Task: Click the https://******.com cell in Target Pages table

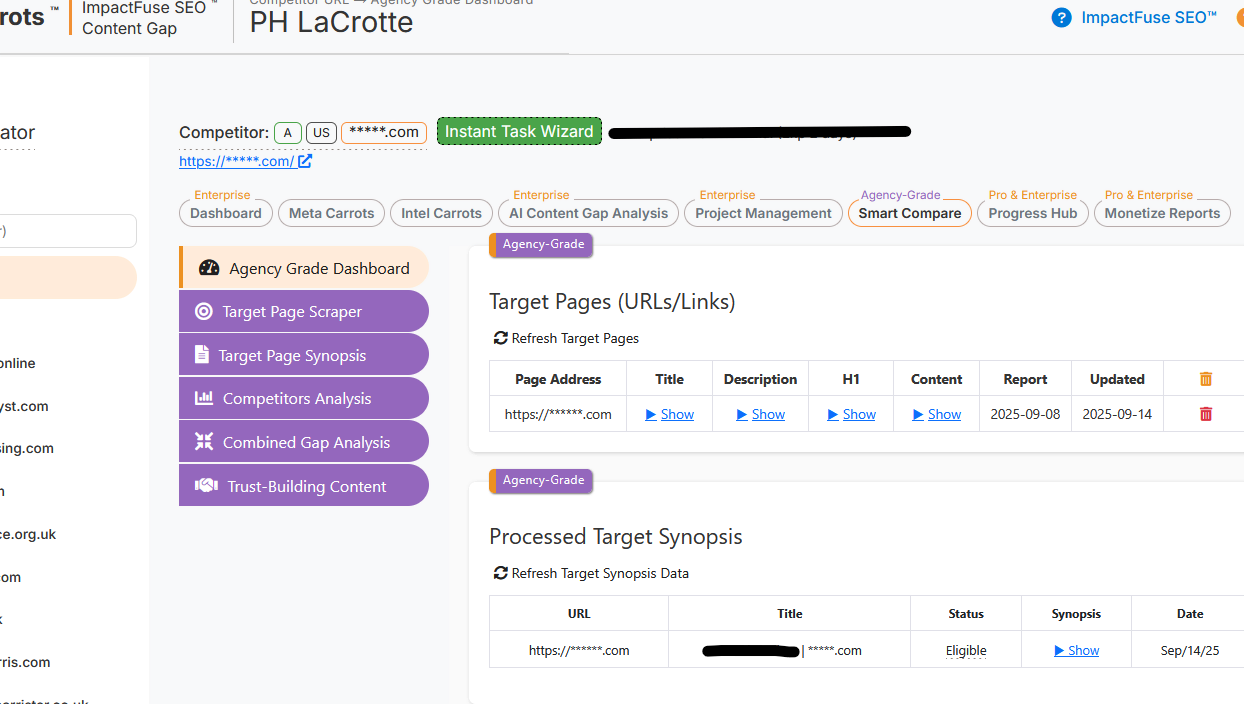Action: (x=558, y=414)
